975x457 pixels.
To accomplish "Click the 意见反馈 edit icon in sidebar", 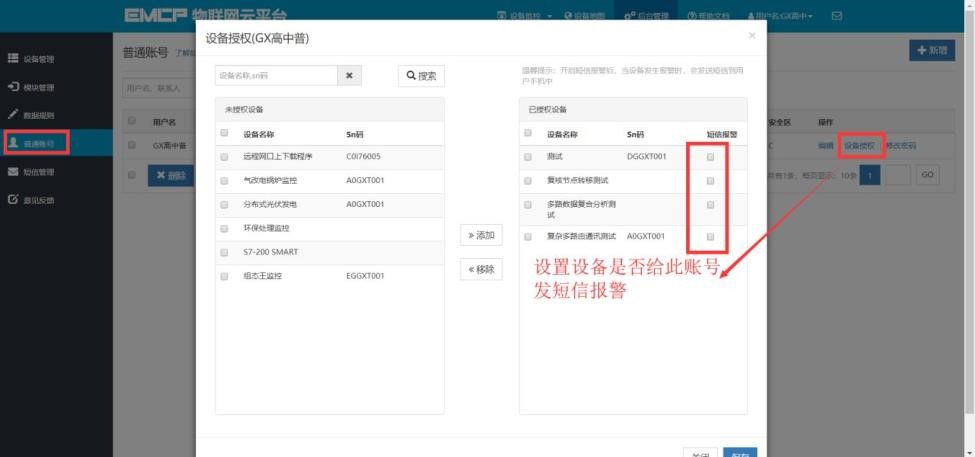I will pos(12,200).
